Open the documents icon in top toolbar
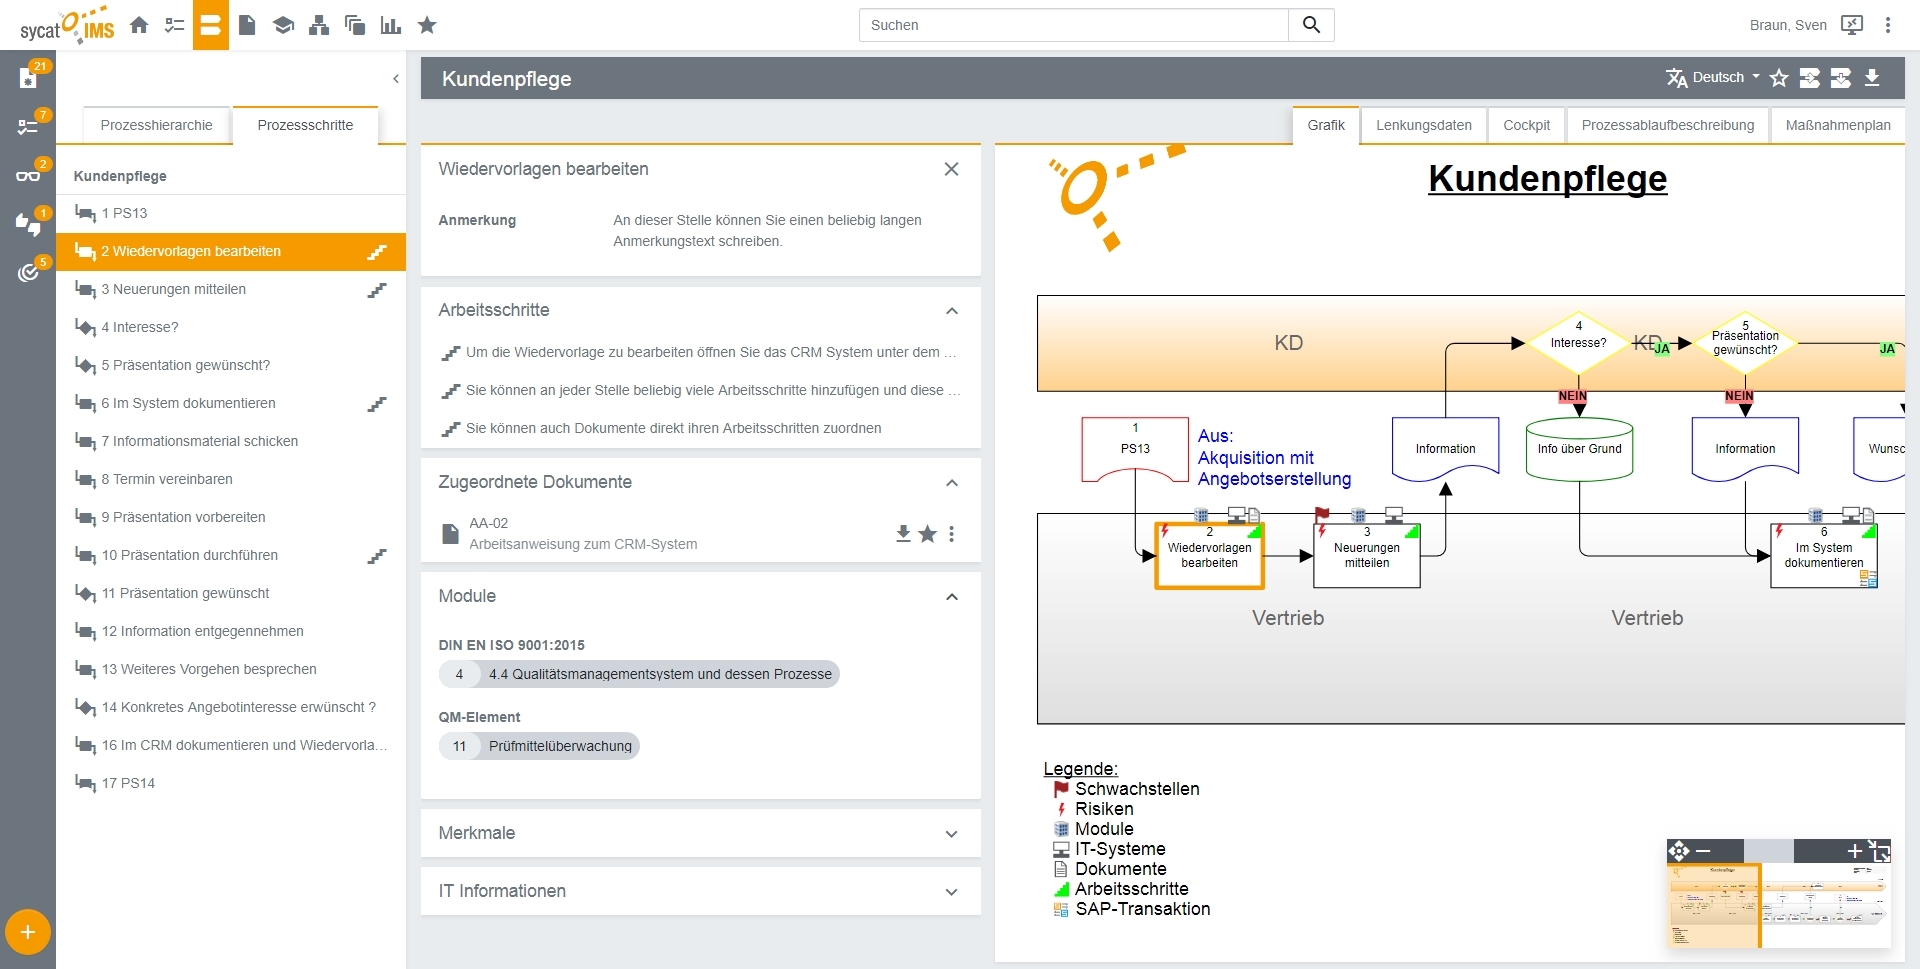 (247, 25)
